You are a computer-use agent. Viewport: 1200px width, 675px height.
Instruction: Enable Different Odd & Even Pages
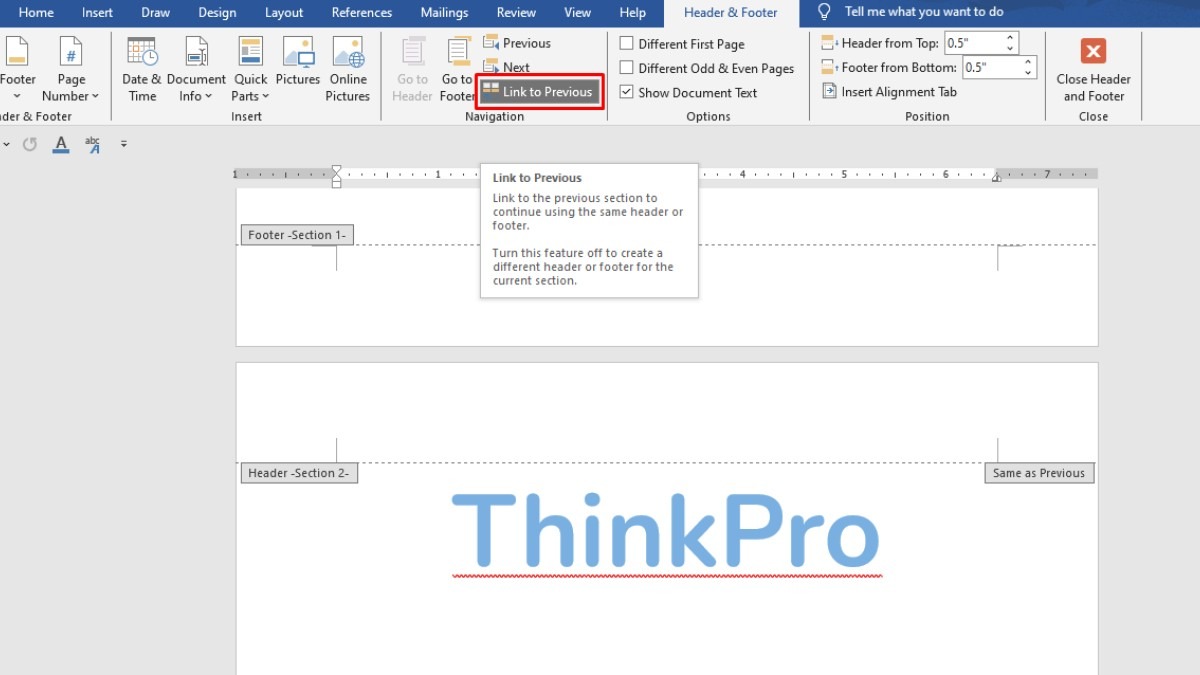(626, 68)
